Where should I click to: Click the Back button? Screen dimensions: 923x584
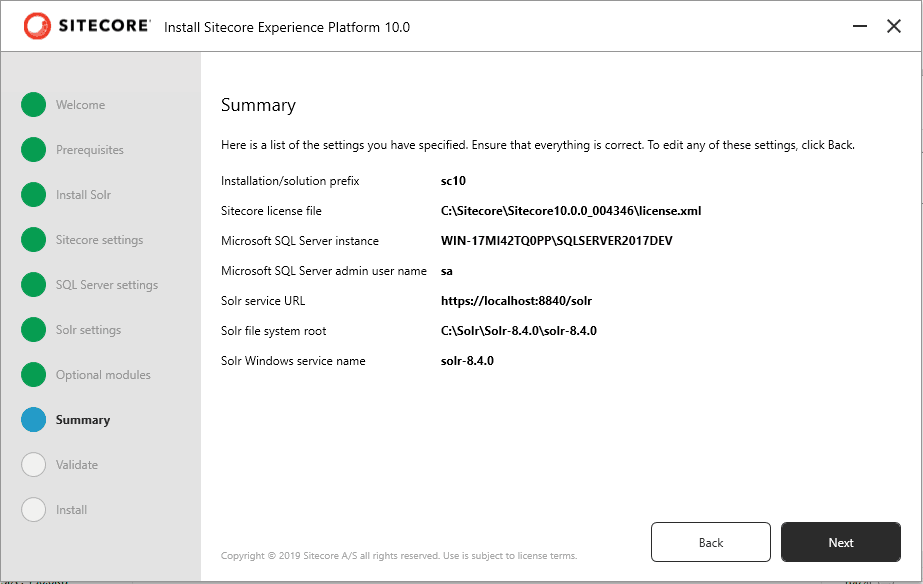pyautogui.click(x=710, y=542)
